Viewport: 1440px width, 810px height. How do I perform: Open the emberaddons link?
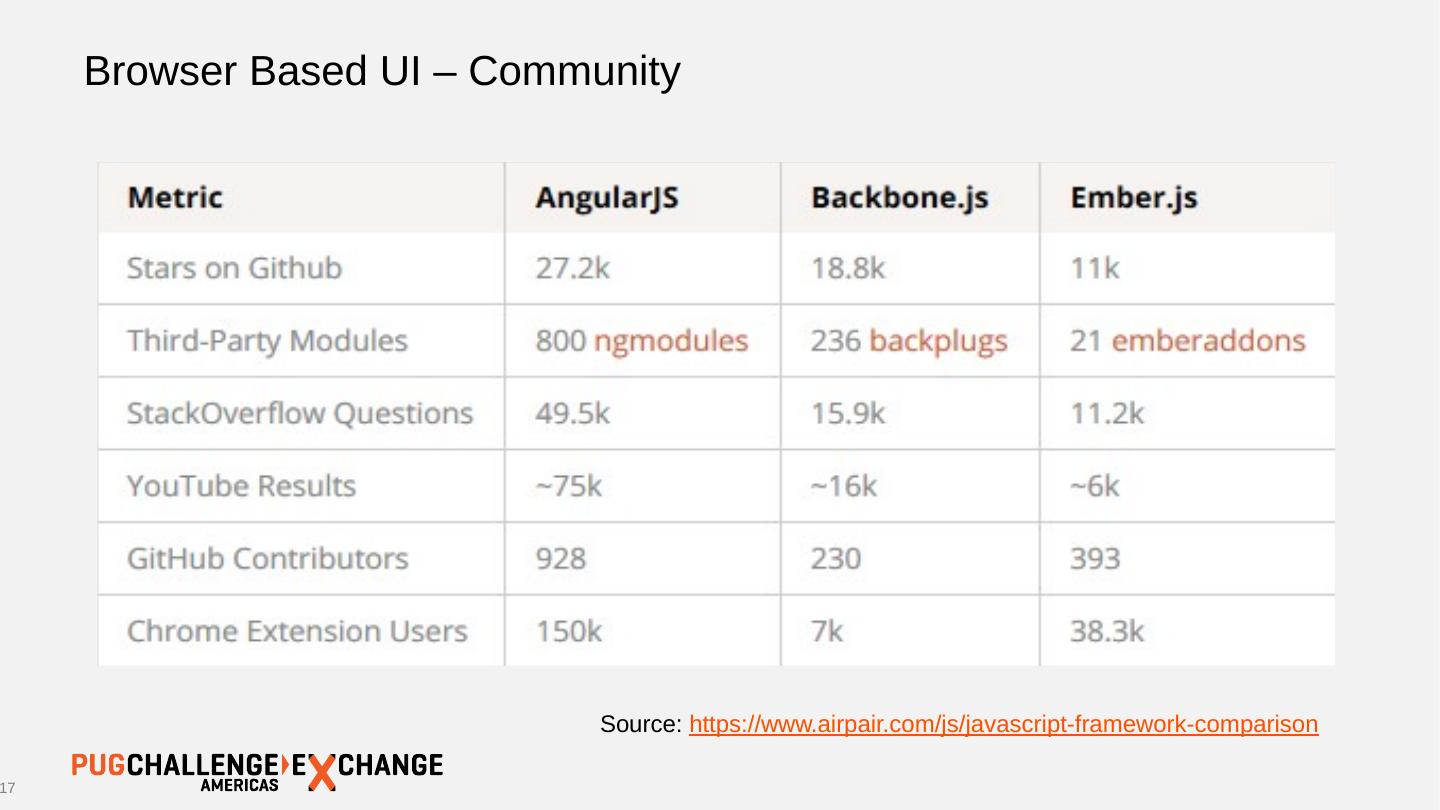coord(1208,341)
